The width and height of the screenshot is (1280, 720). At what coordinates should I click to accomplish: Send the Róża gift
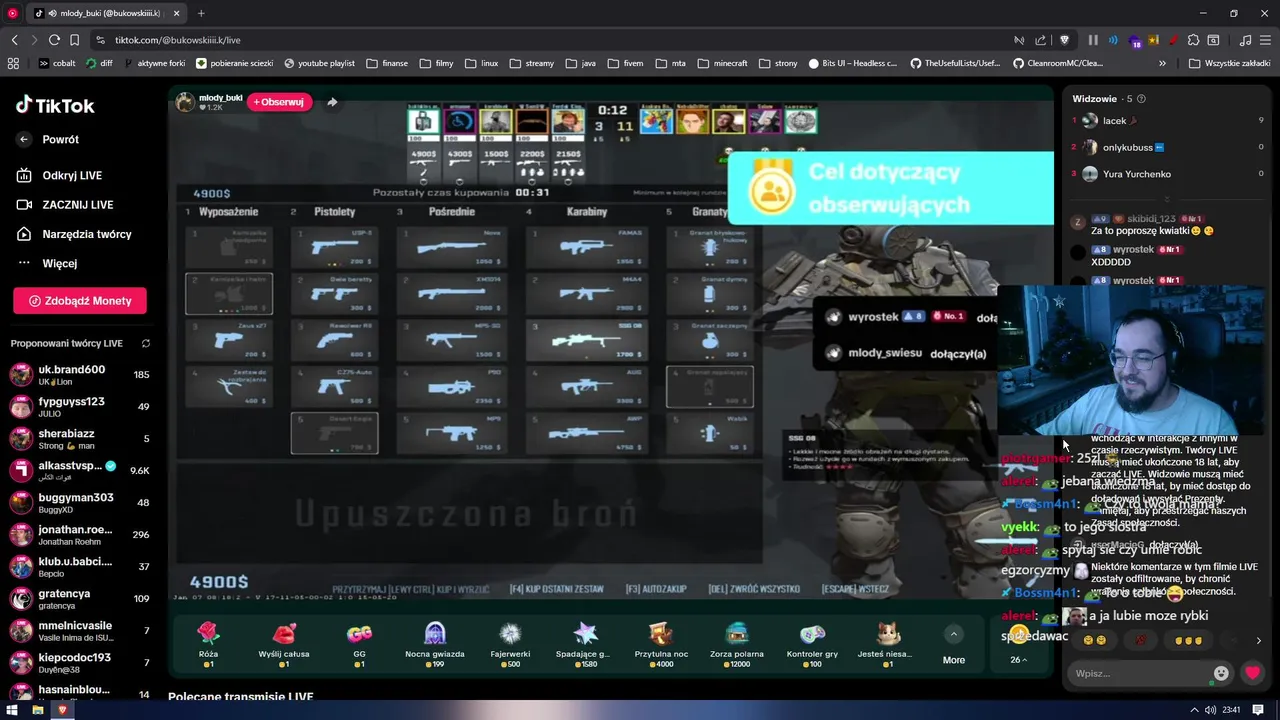[208, 643]
